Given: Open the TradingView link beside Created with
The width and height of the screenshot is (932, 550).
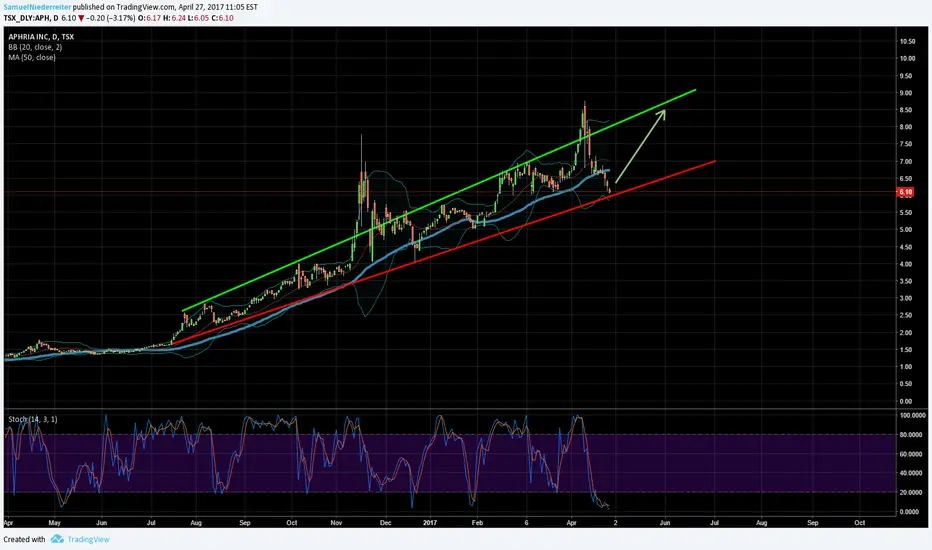Looking at the screenshot, I should point(88,539).
